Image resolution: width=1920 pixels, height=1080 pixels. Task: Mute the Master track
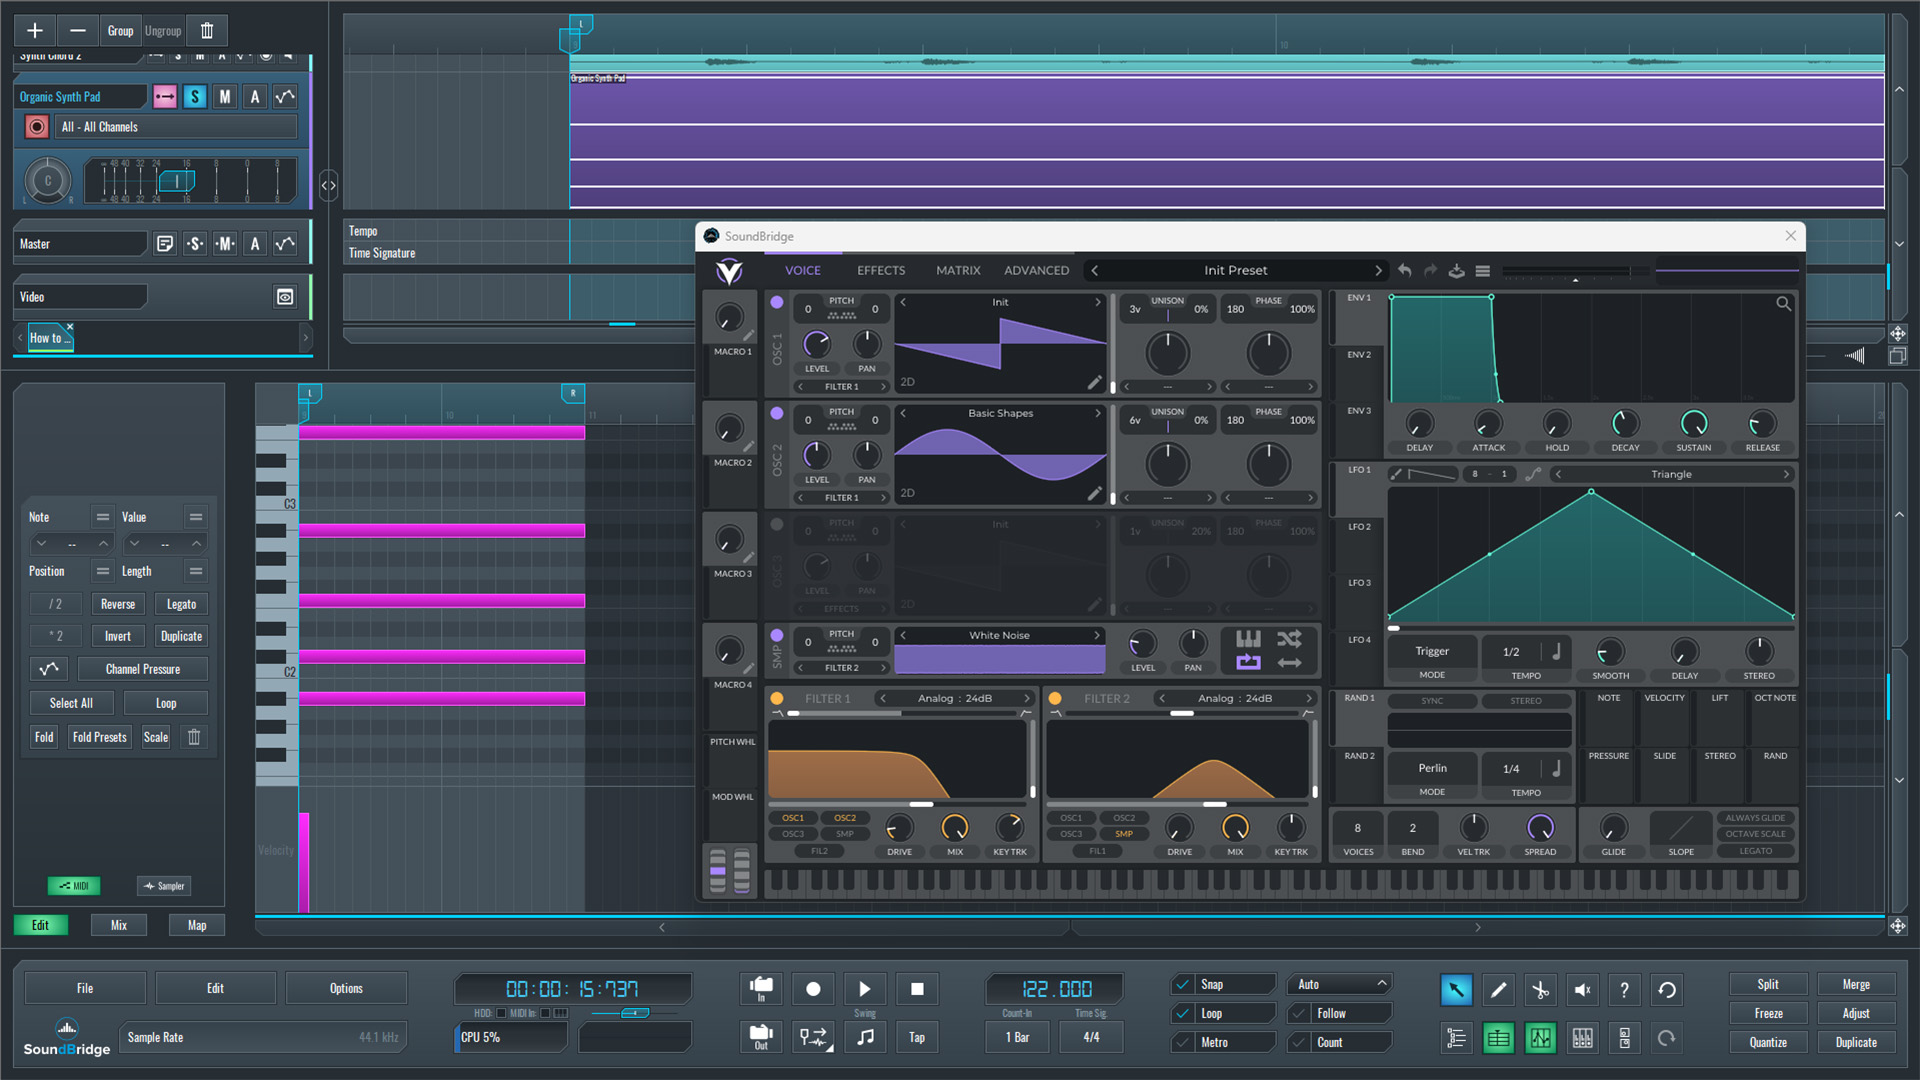[x=225, y=244]
